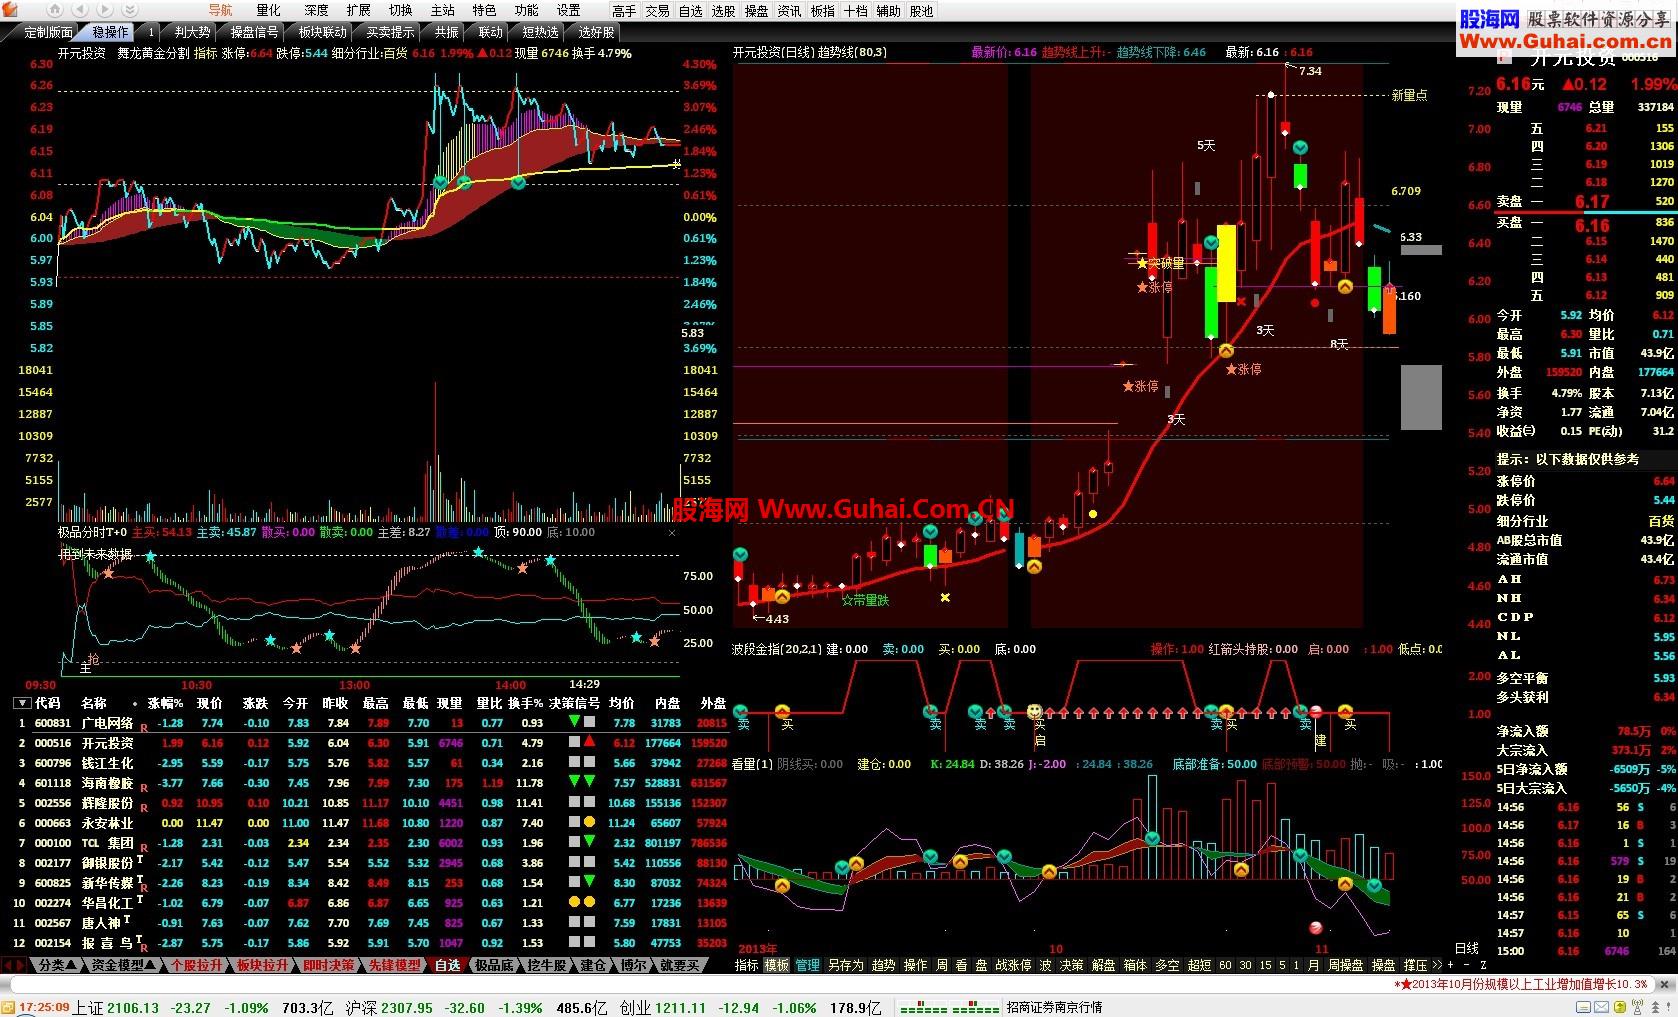Toggle the 箱体 indicator in chart toolbar
The height and width of the screenshot is (1017, 1678).
(1135, 965)
